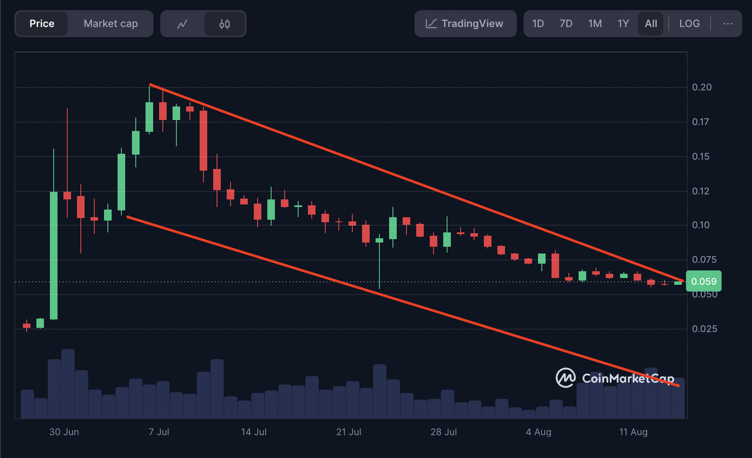Screen dimensions: 752x458
Task: Set time range to 1M
Action: [x=595, y=24]
